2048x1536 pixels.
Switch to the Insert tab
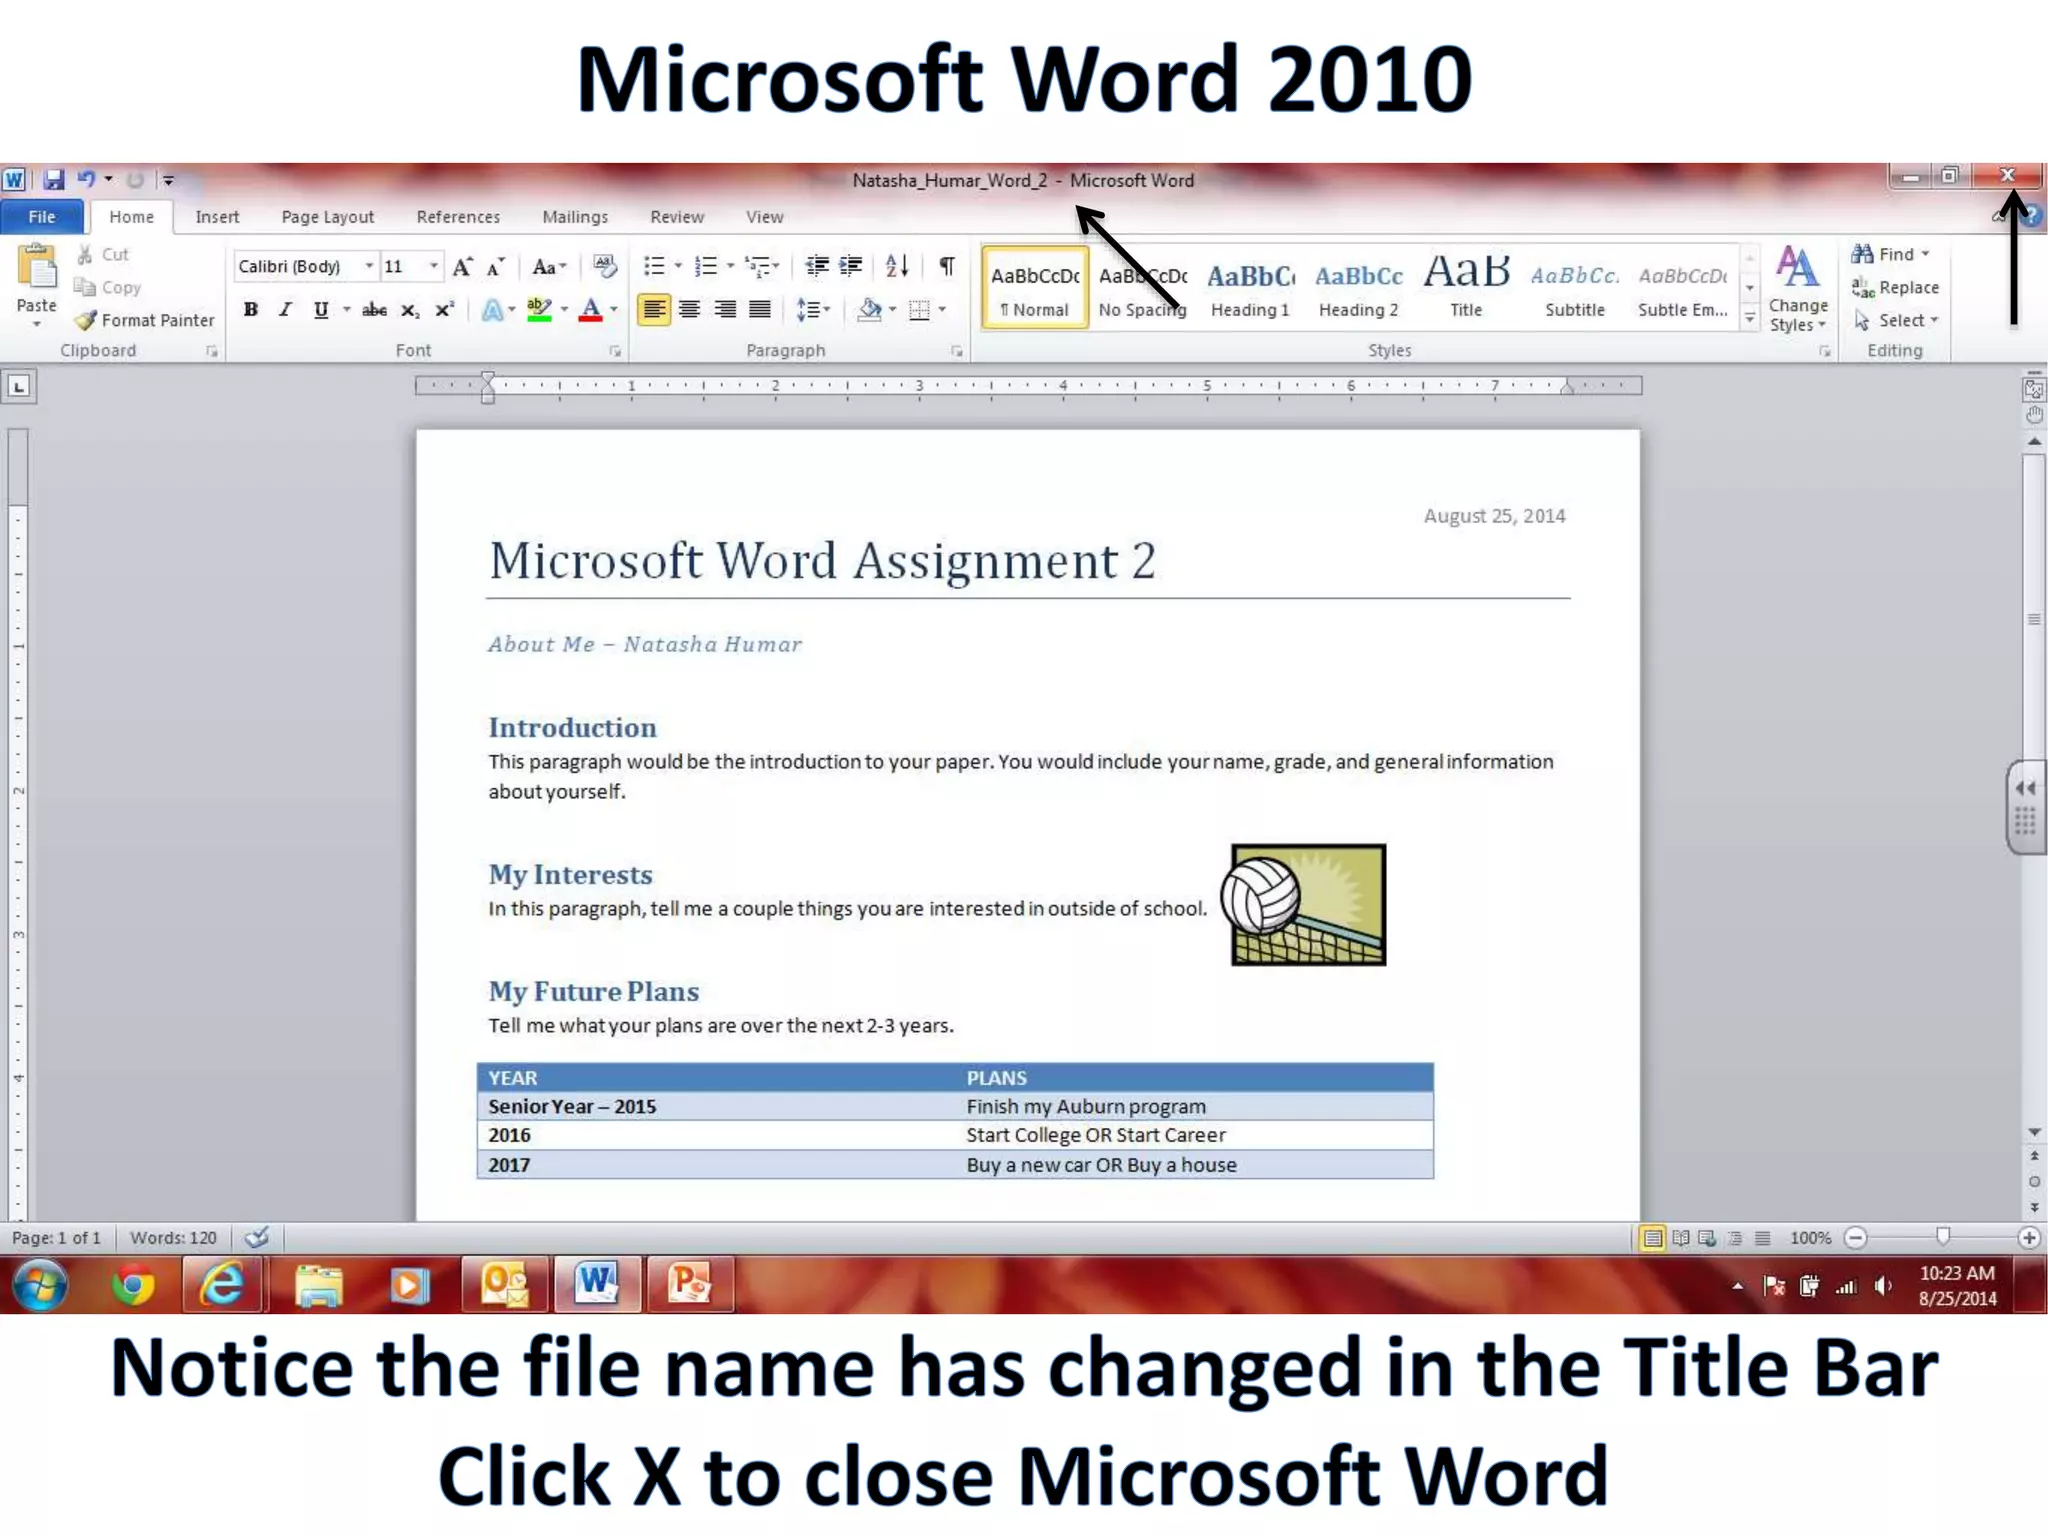[217, 217]
